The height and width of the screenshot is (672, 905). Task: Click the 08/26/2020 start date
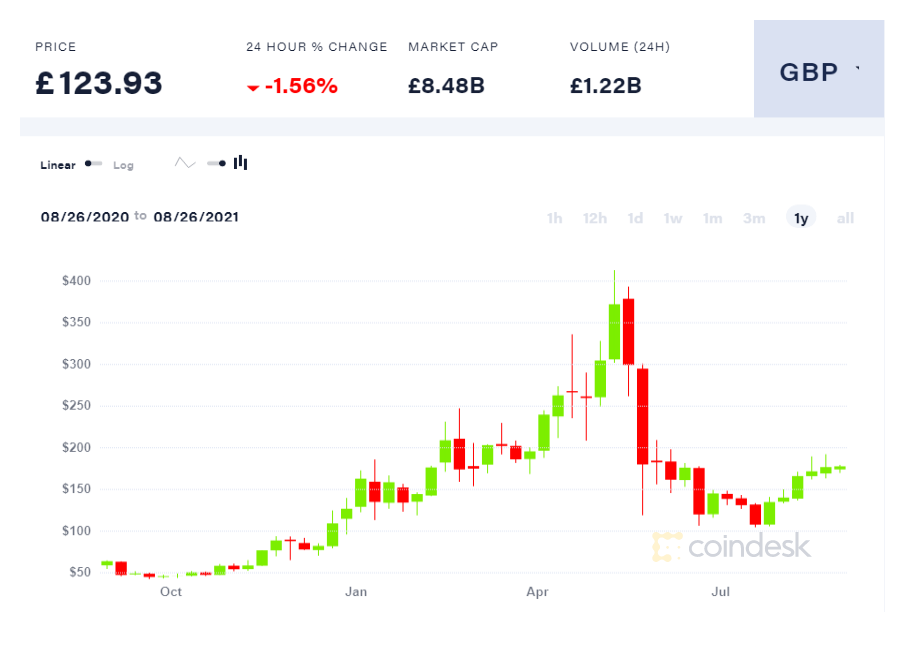click(85, 217)
